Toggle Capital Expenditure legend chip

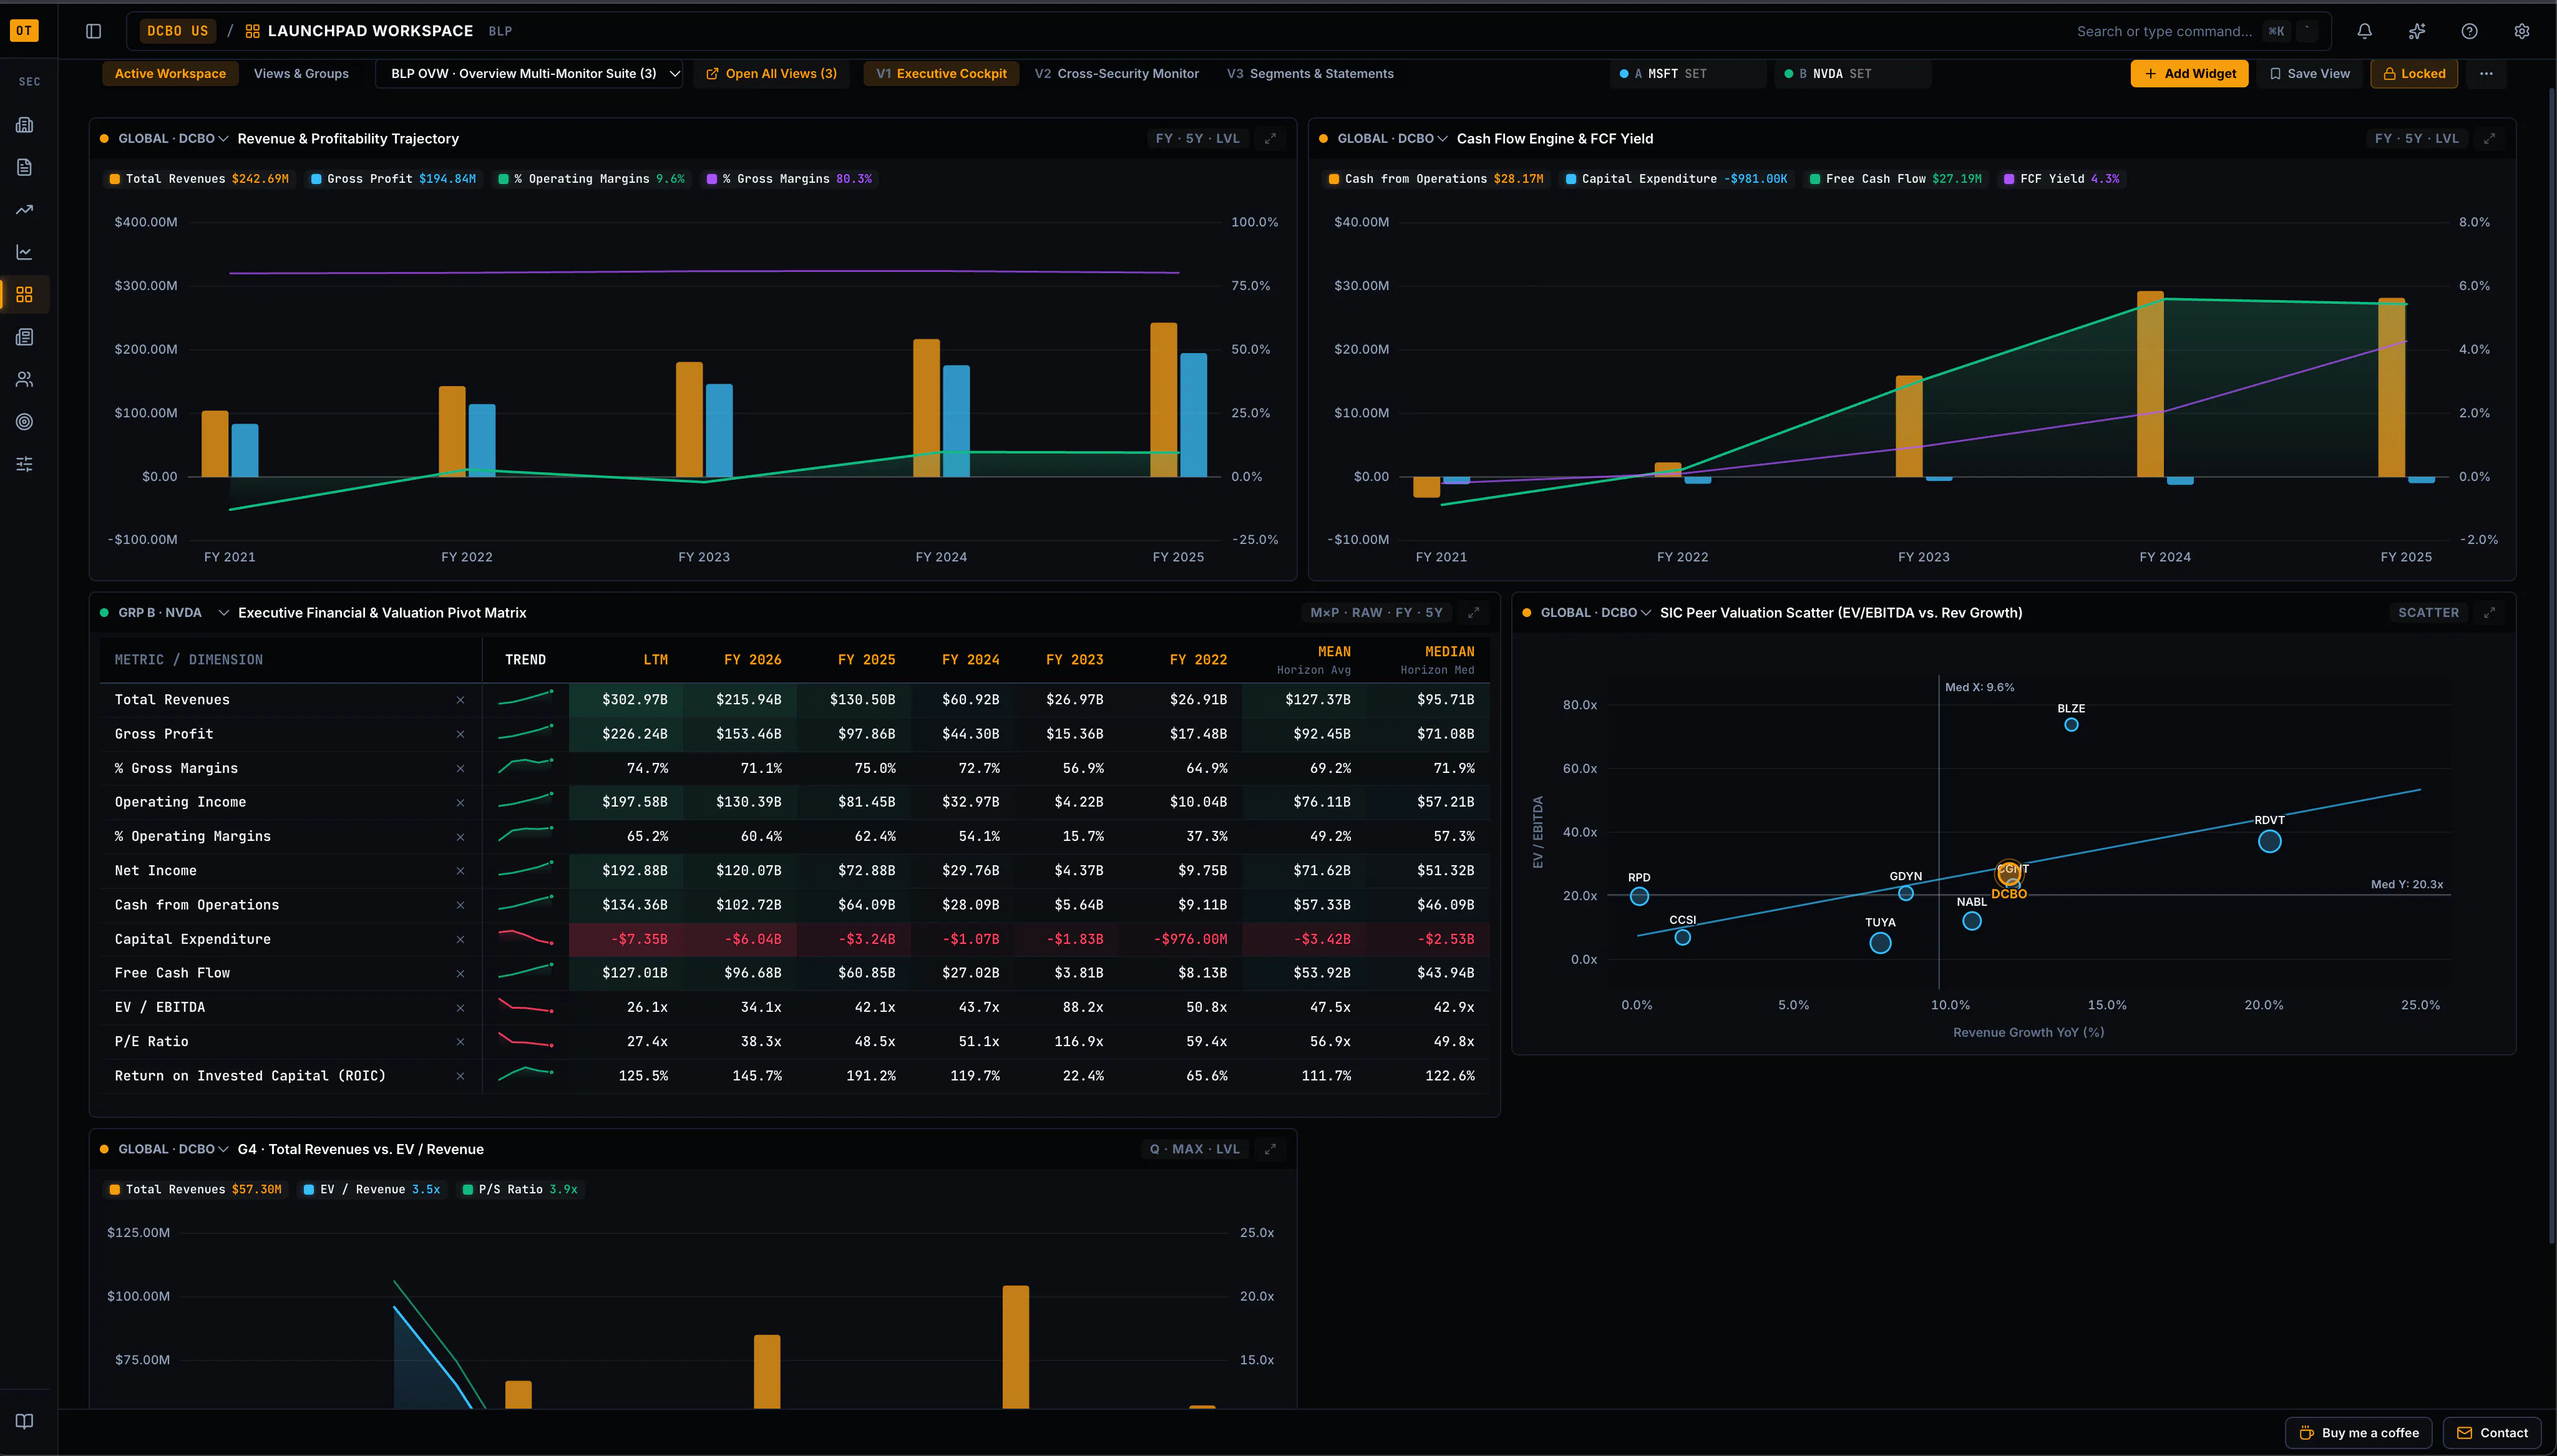pos(1677,179)
